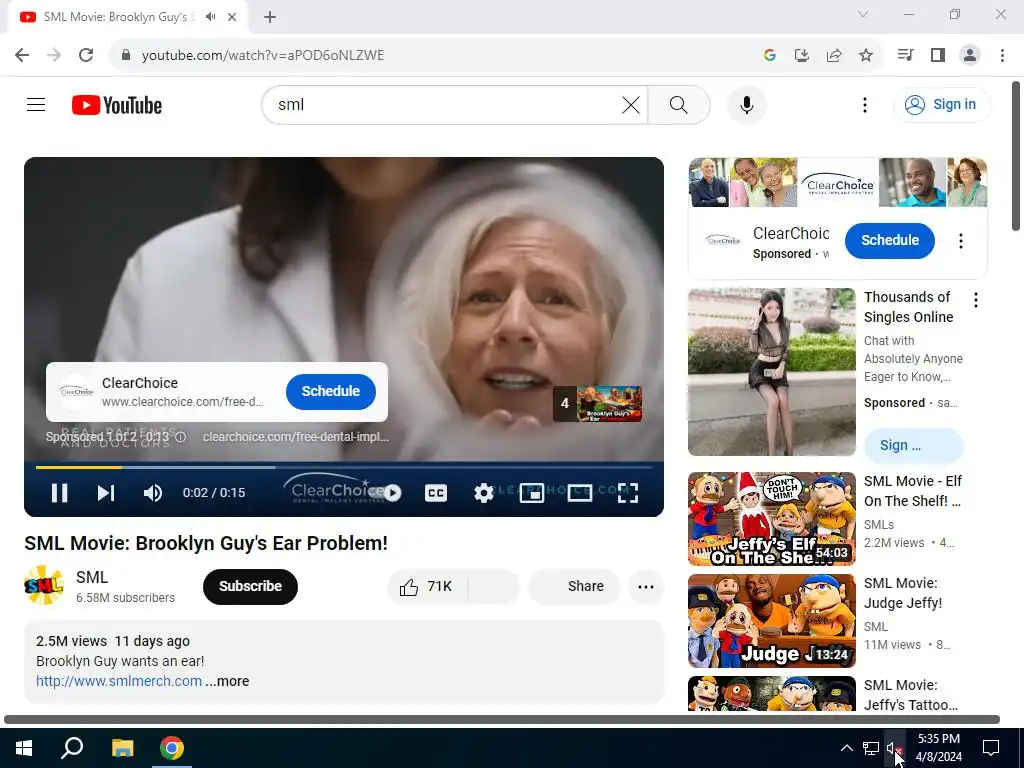Screen dimensions: 1024x768
Task: Open player settings gear
Action: pos(483,492)
